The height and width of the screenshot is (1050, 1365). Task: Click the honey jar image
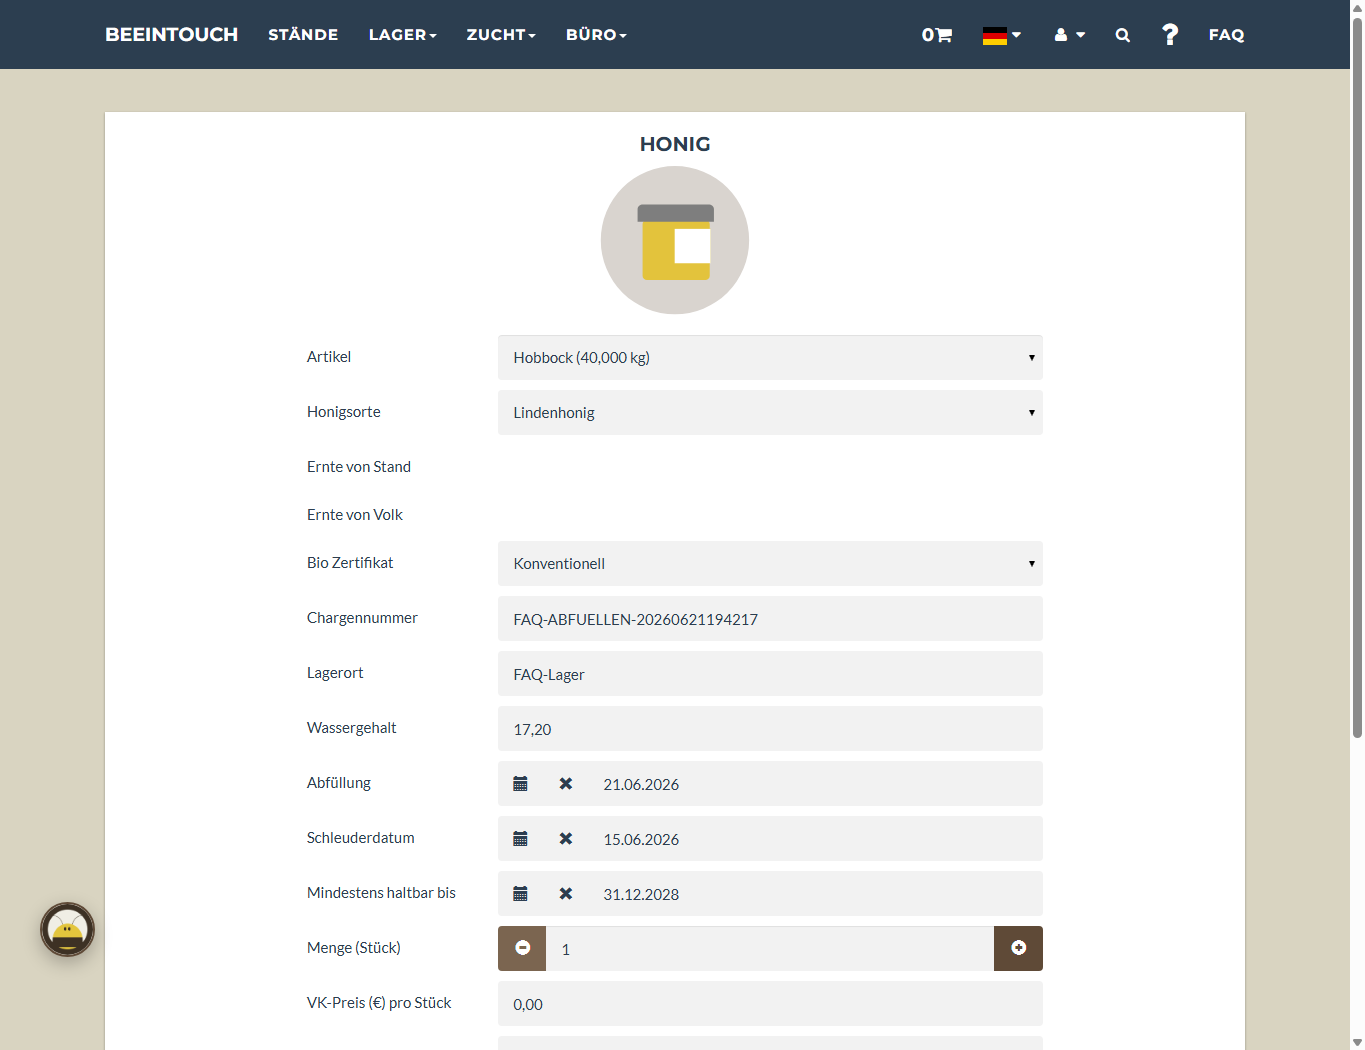click(675, 240)
